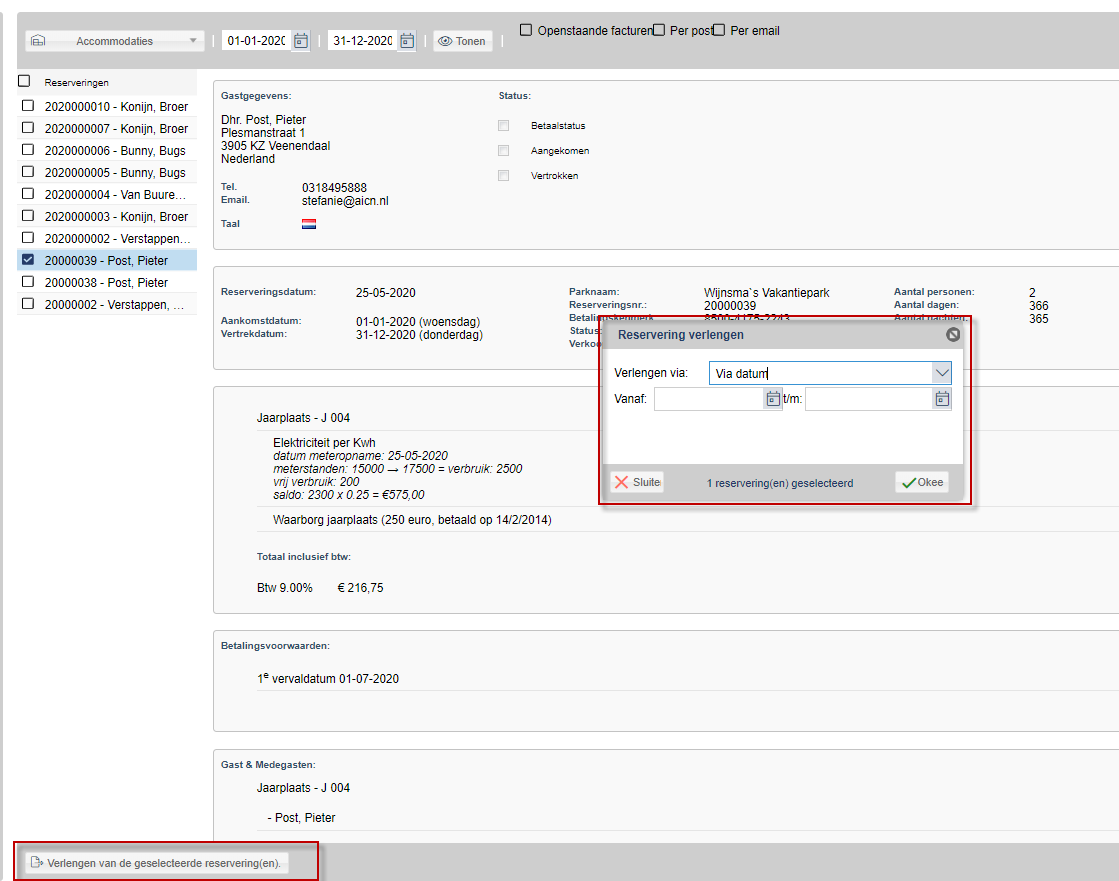This screenshot has width=1119, height=881.
Task: Click the € 216,75 Btw amount
Action: (x=360, y=588)
